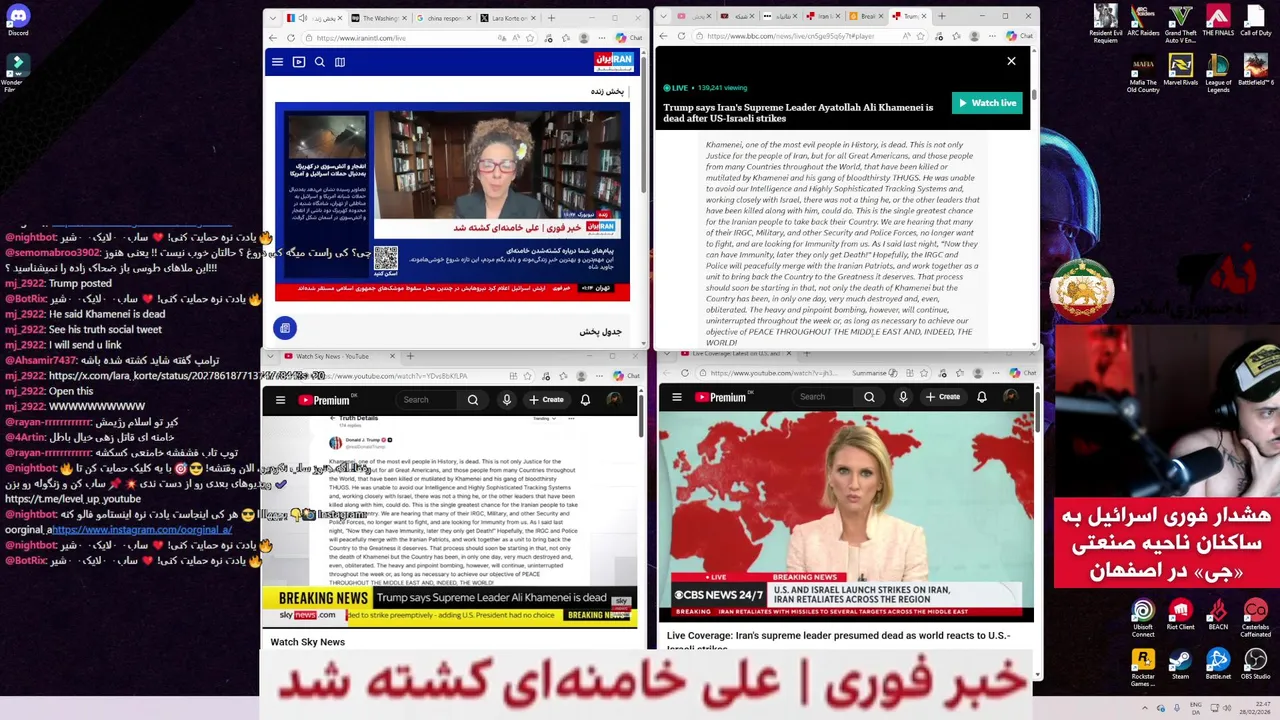This screenshot has height=720, width=1280.
Task: Click the search magnifier in CBS News window
Action: [869, 397]
